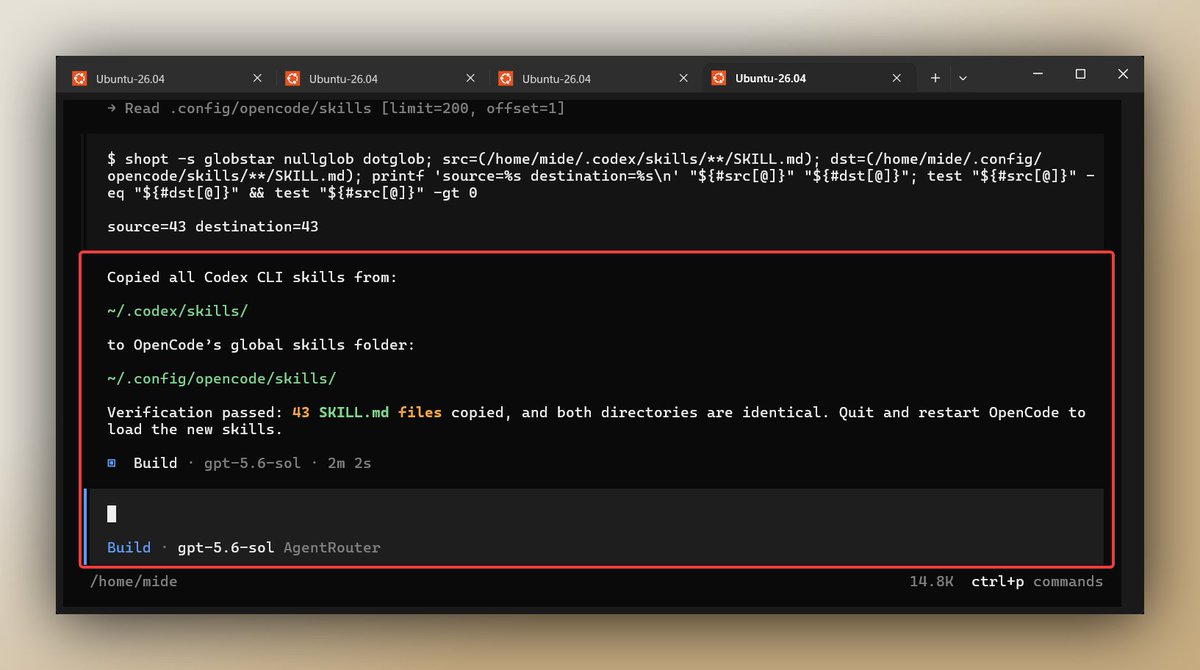Click the /home/mide directory path

[133, 581]
